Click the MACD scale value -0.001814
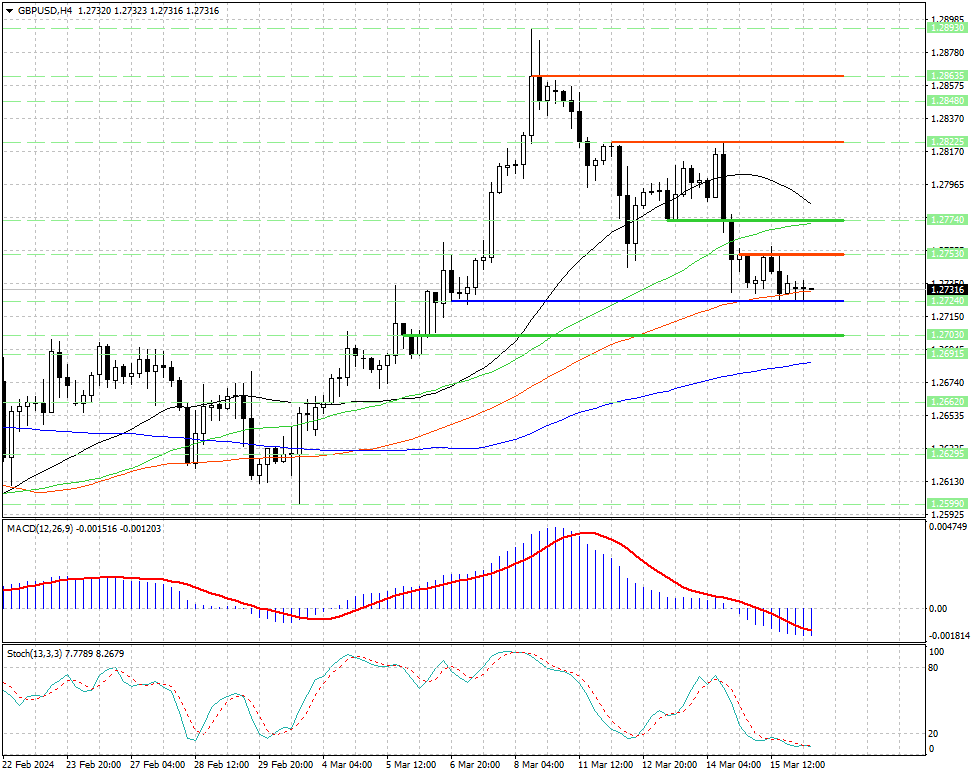971x776 pixels. pyautogui.click(x=948, y=635)
